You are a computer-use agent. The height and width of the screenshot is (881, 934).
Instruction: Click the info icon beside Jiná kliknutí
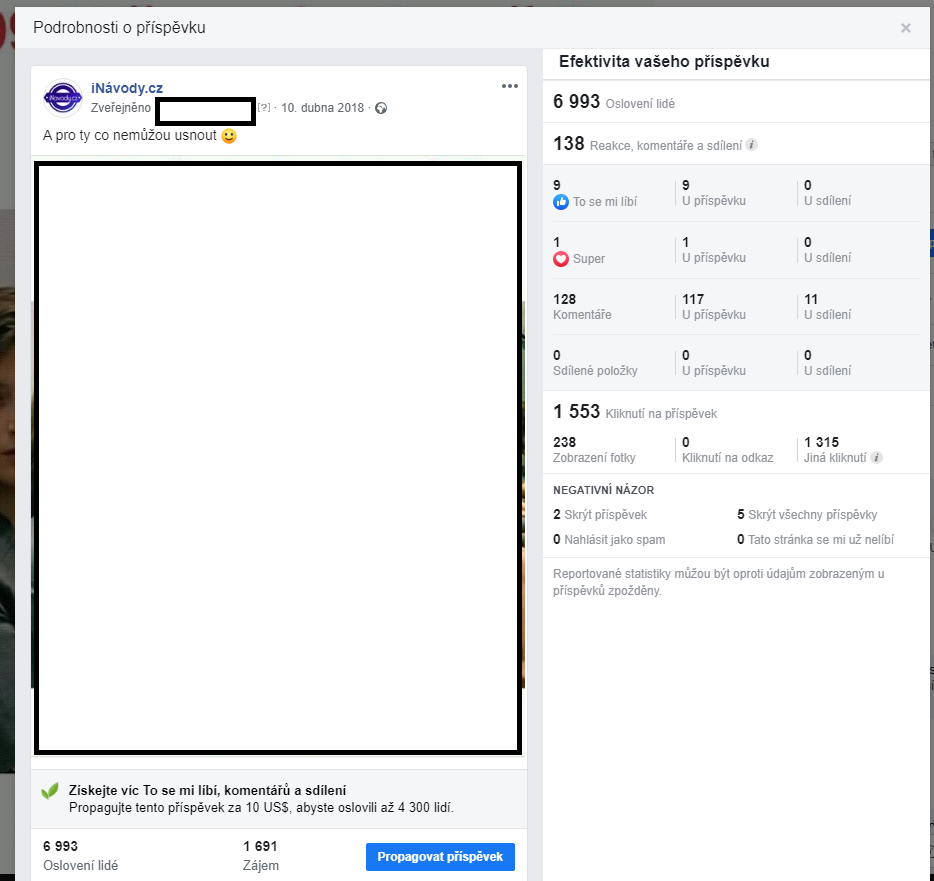876,457
